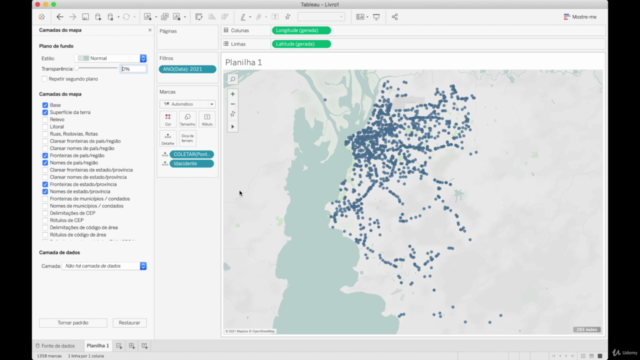Image resolution: width=640 pixels, height=360 pixels.
Task: Click the show mark labels T icon
Action: tap(275, 17)
